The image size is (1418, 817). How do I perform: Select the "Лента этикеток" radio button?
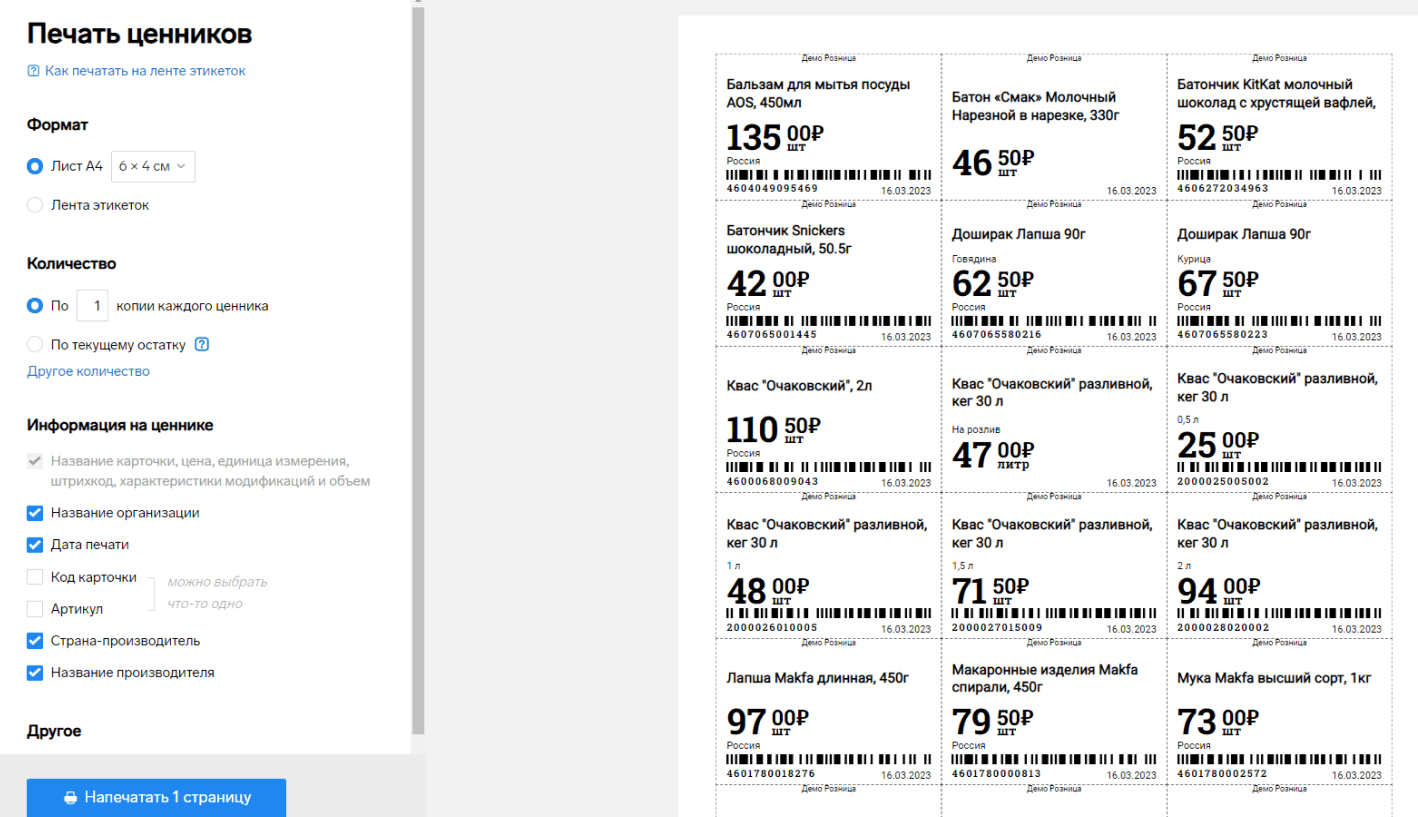pos(35,205)
